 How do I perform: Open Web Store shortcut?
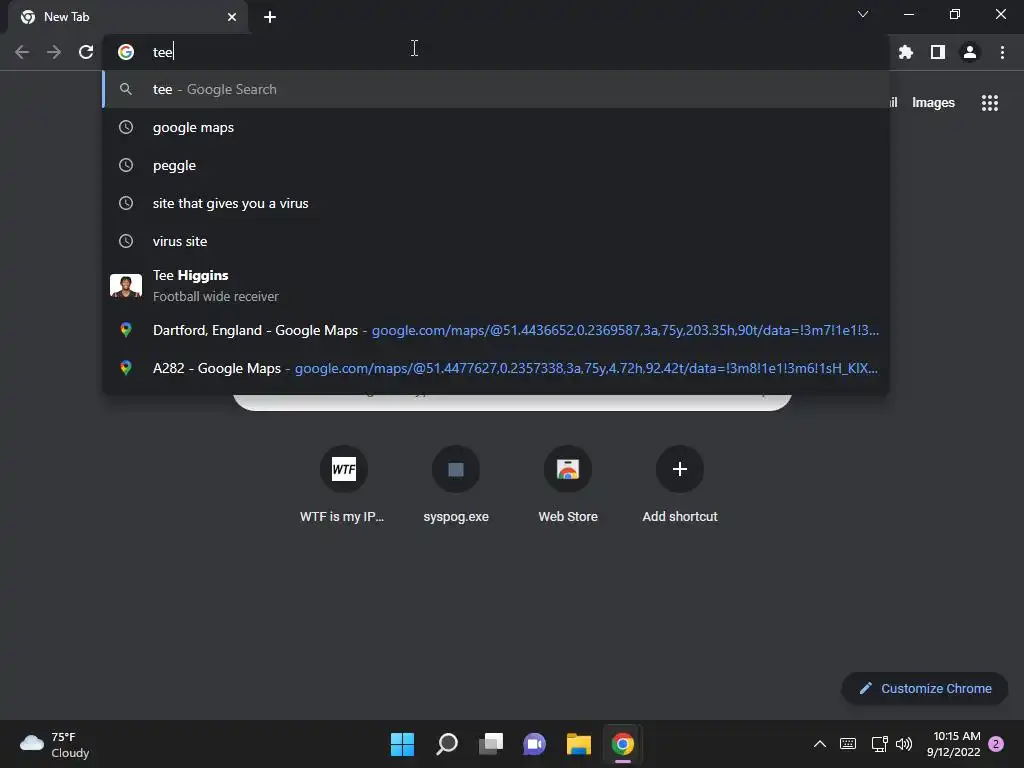(568, 485)
